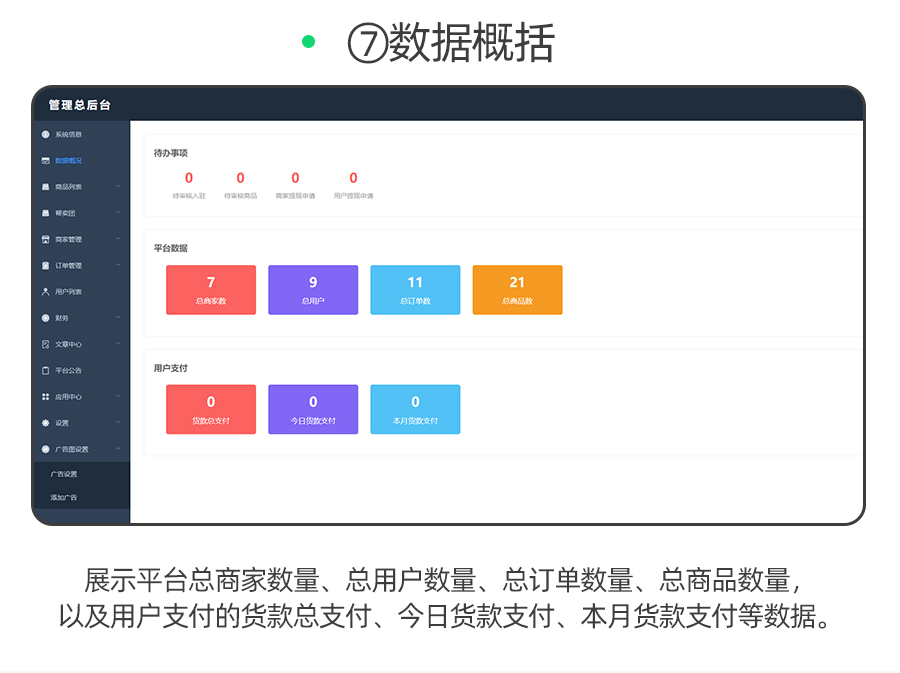Click the 数据概况 icon in sidebar
The image size is (900, 673).
click(45, 160)
